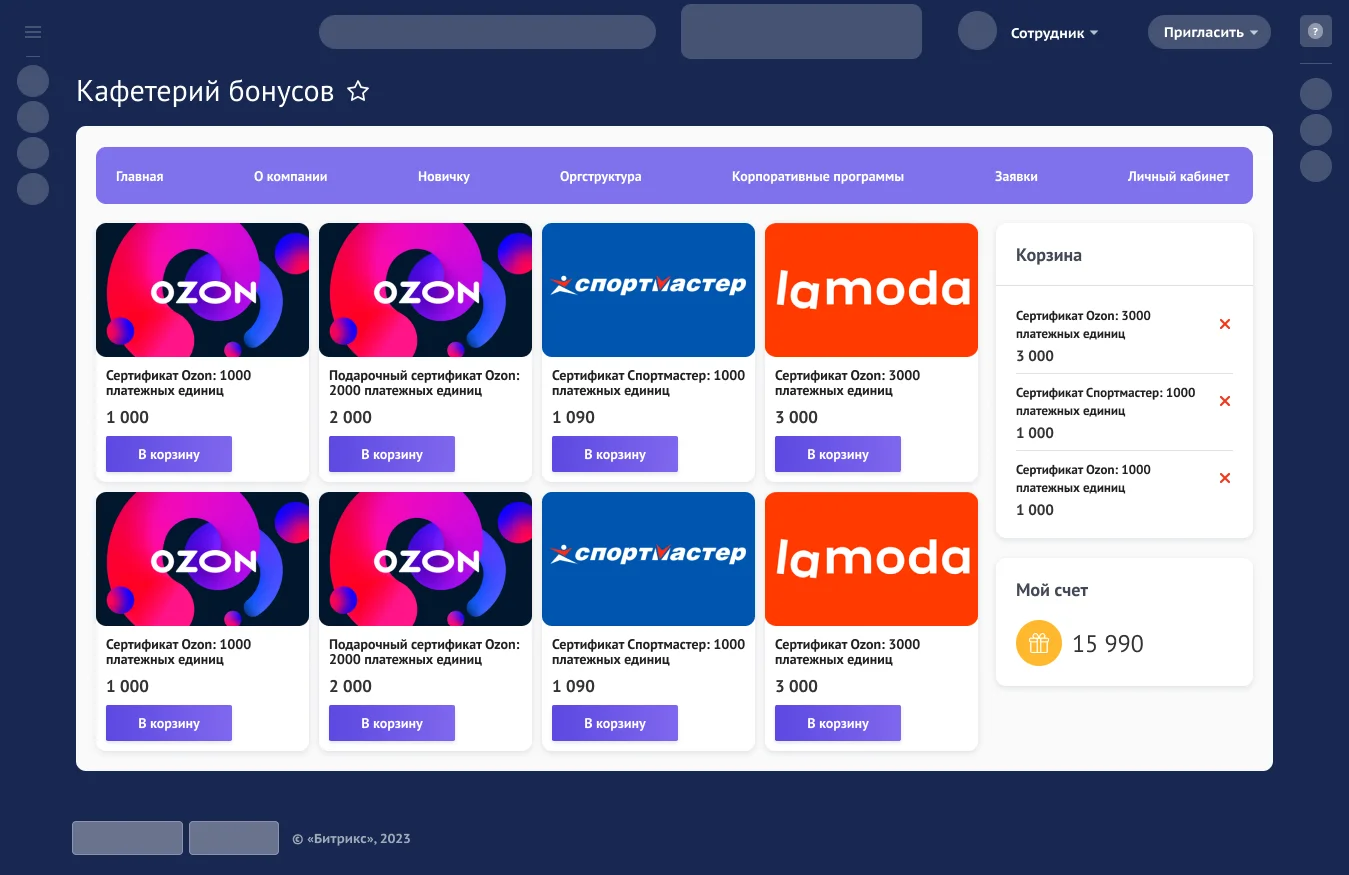Screen dimensions: 1349x875
Task: Select the Новичку menu item
Action: (444, 176)
